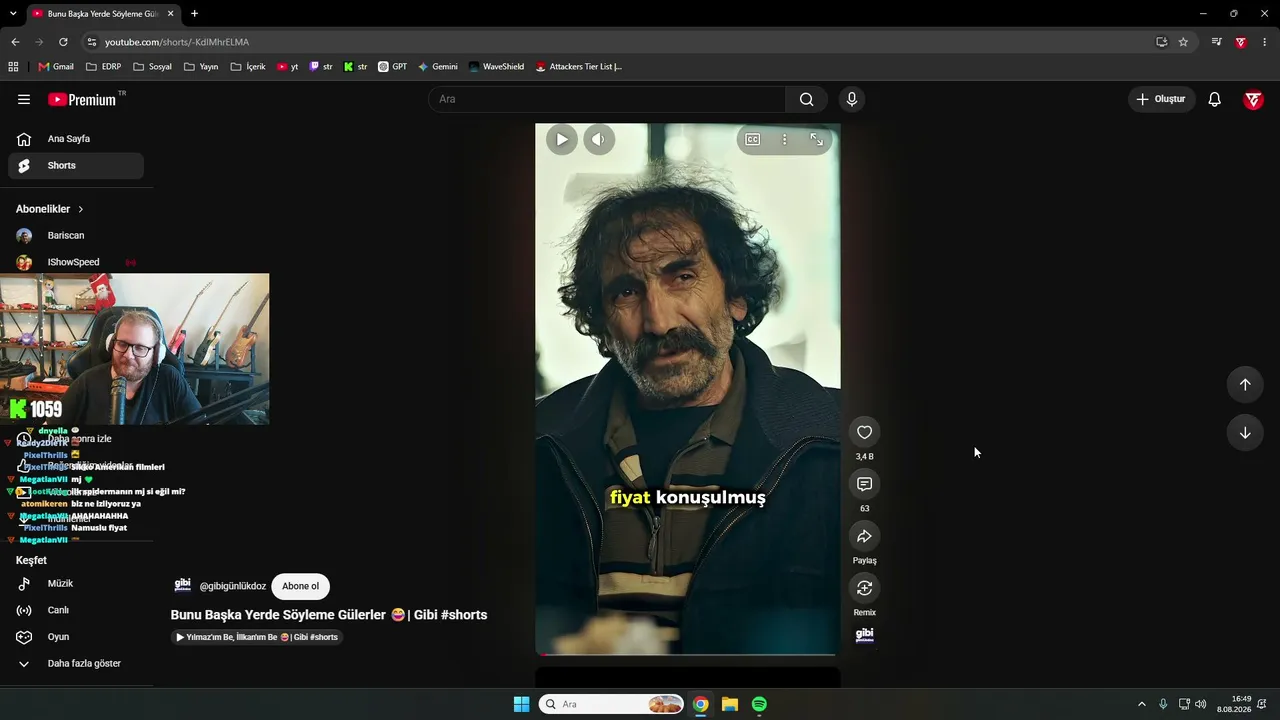
Task: Select Shorts in the sidebar
Action: [x=76, y=166]
